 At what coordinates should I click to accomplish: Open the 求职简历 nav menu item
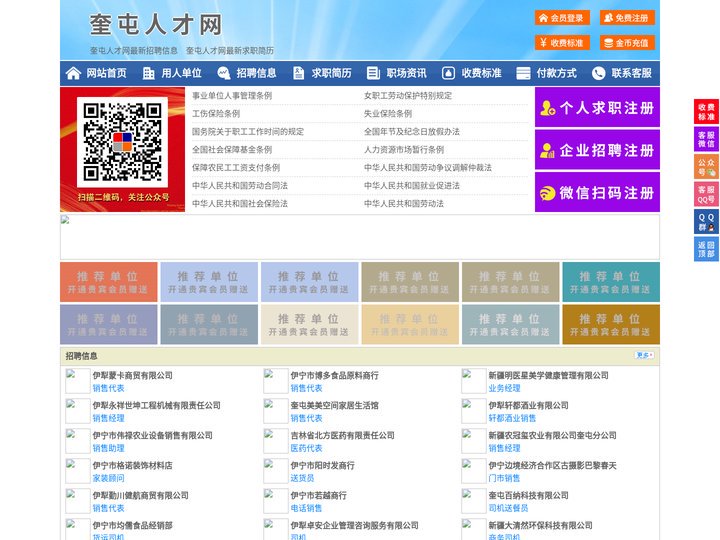pos(322,73)
